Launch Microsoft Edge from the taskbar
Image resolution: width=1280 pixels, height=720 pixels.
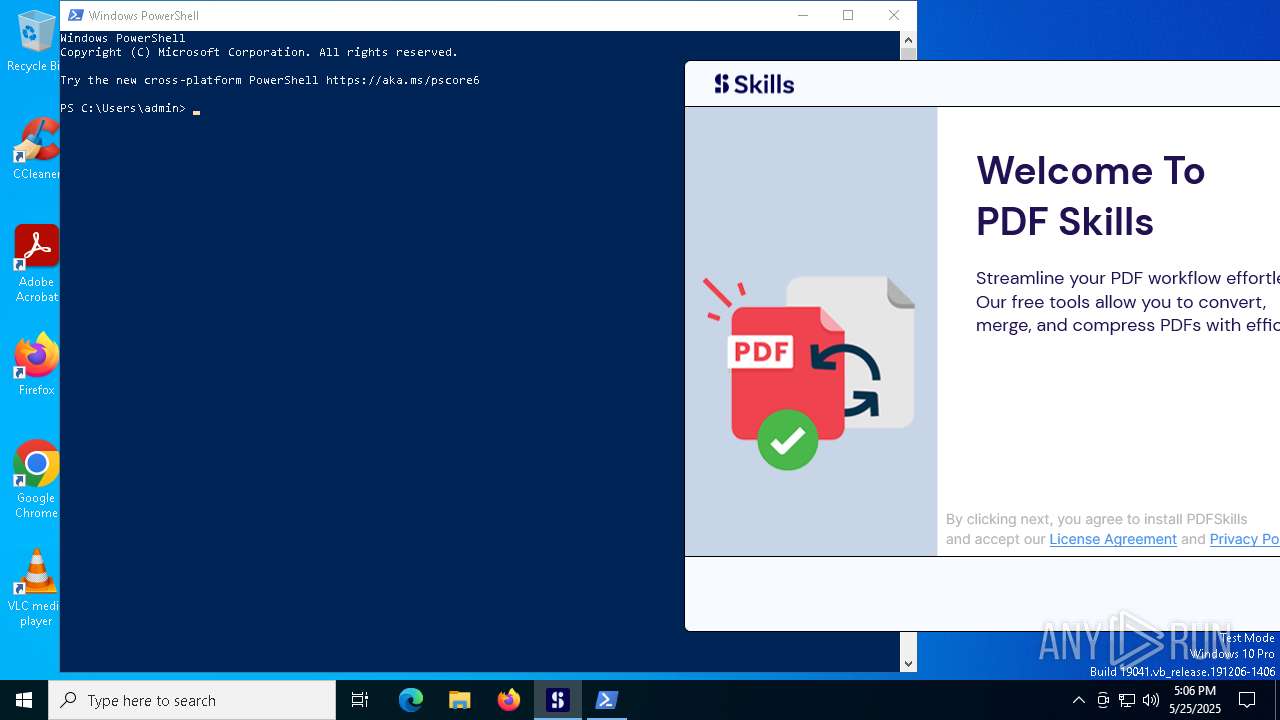click(411, 700)
